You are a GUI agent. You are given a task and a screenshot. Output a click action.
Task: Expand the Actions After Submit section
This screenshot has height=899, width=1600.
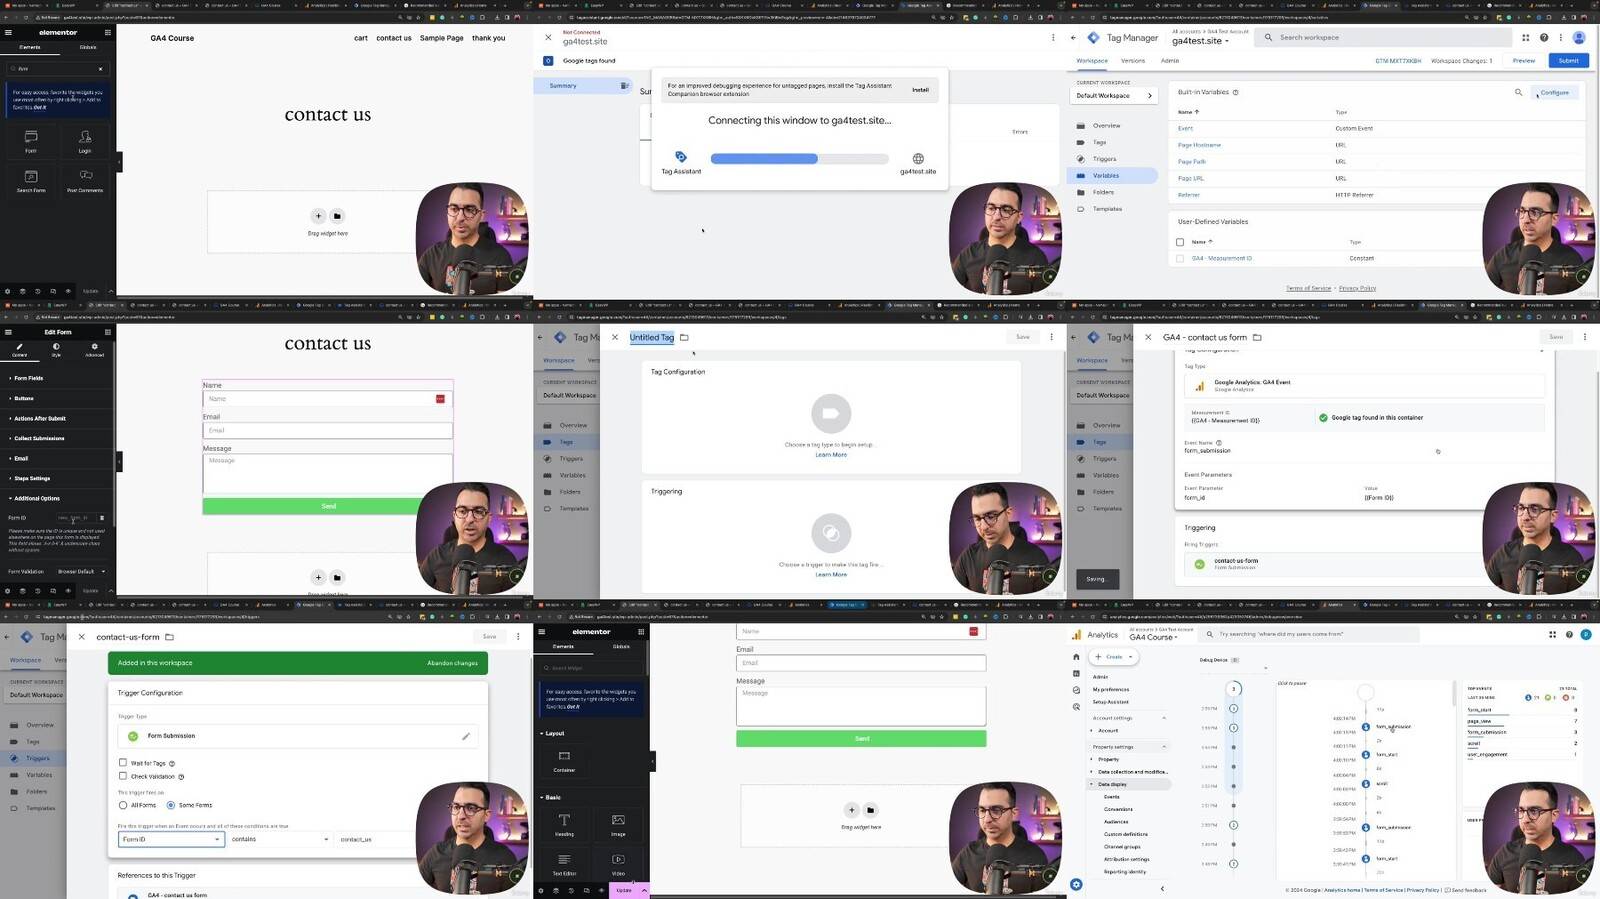[x=58, y=418]
